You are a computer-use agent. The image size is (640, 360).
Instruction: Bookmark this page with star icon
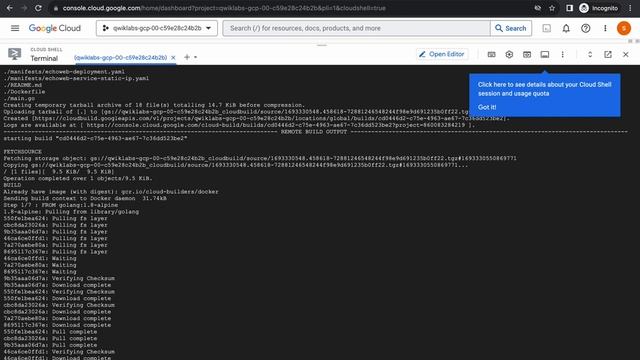(x=552, y=8)
